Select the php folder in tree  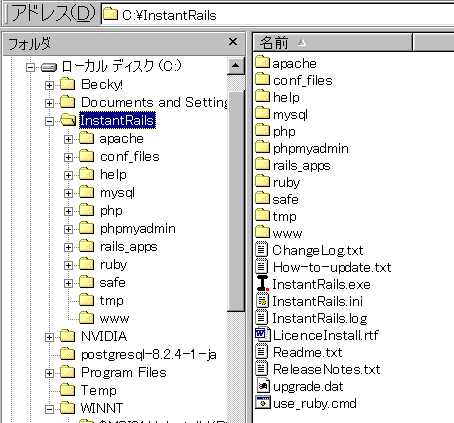(x=111, y=211)
